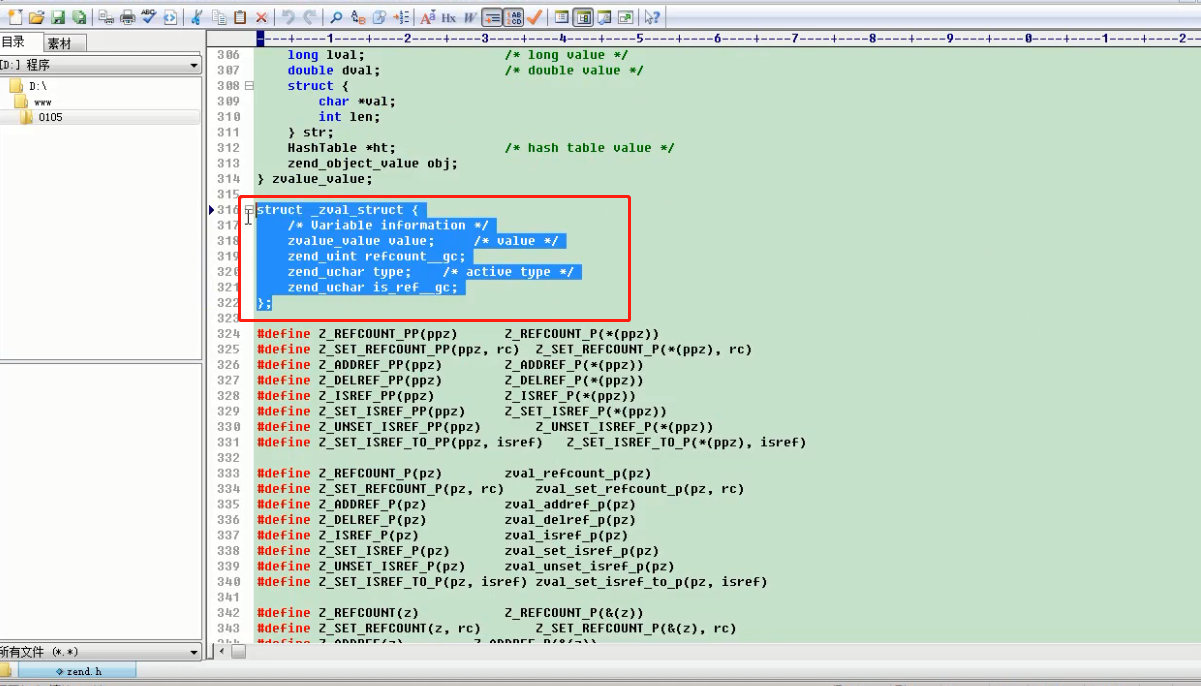Select the www folder in directory tree
This screenshot has height=686, width=1201.
tap(42, 102)
